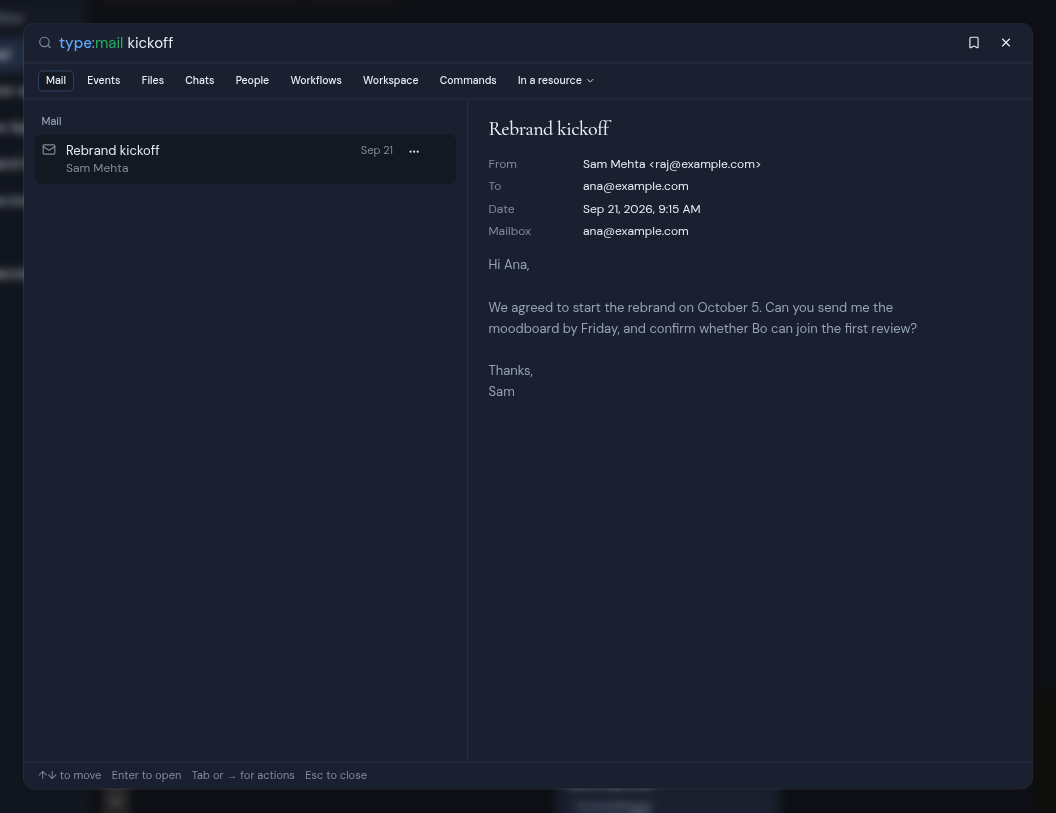Image resolution: width=1056 pixels, height=813 pixels.
Task: Click the date Sep 21, 2026, 9:15 AM
Action: pyautogui.click(x=642, y=209)
